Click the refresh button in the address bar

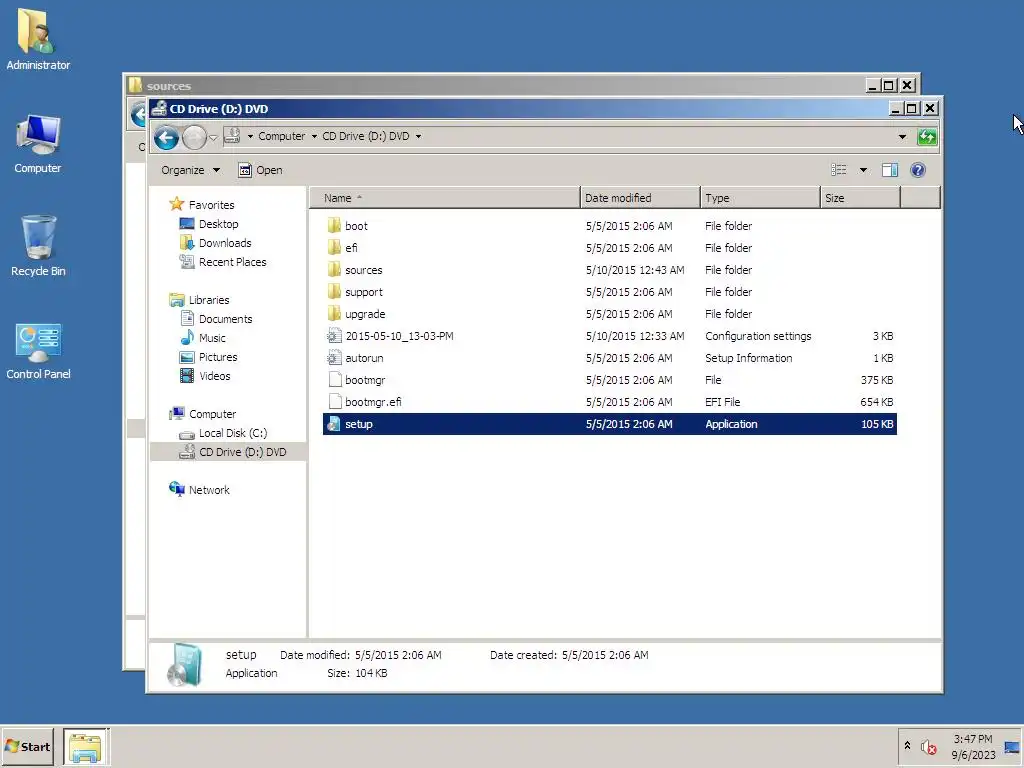pos(927,136)
